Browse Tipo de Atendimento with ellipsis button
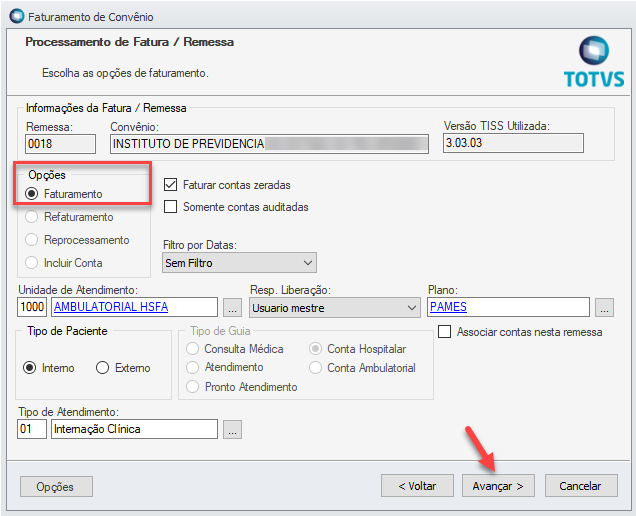This screenshot has width=636, height=516. (232, 430)
